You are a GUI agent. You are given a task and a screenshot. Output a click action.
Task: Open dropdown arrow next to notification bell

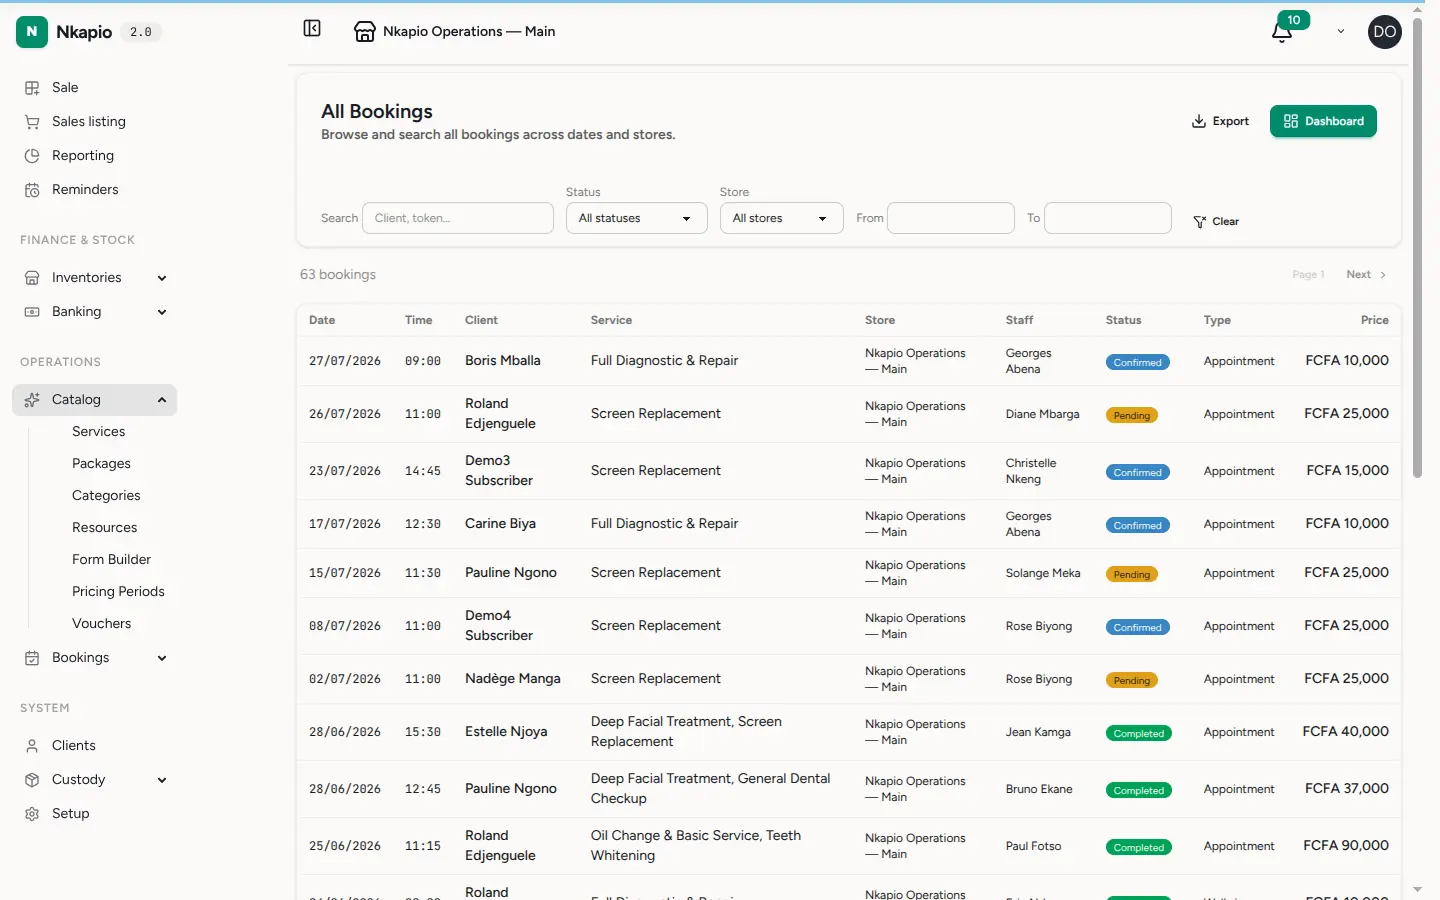tap(1341, 32)
